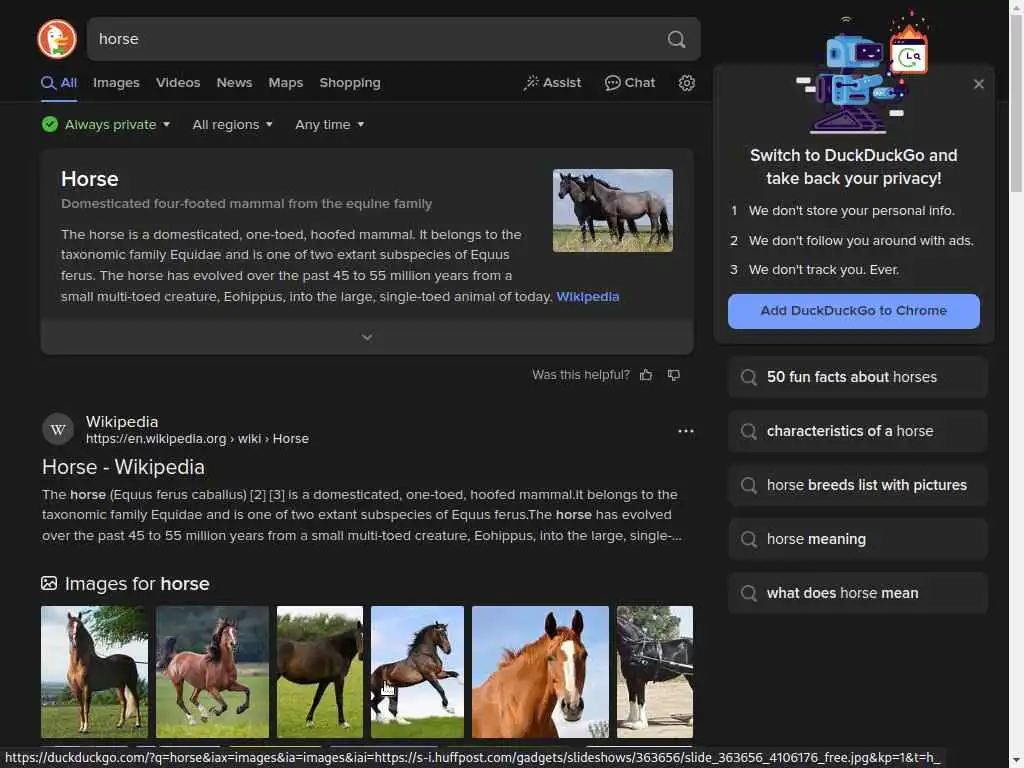Open dark bay horse on grass image

click(320, 672)
